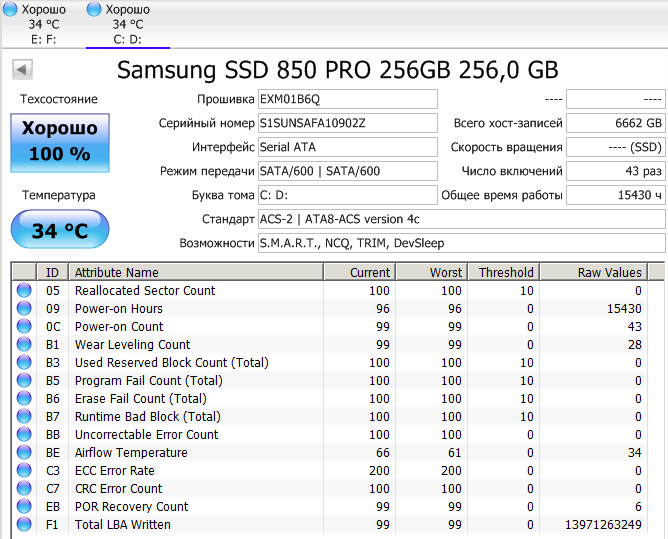Click the Reallocated Sector Count attribute name
This screenshot has height=539, width=668.
tap(145, 291)
